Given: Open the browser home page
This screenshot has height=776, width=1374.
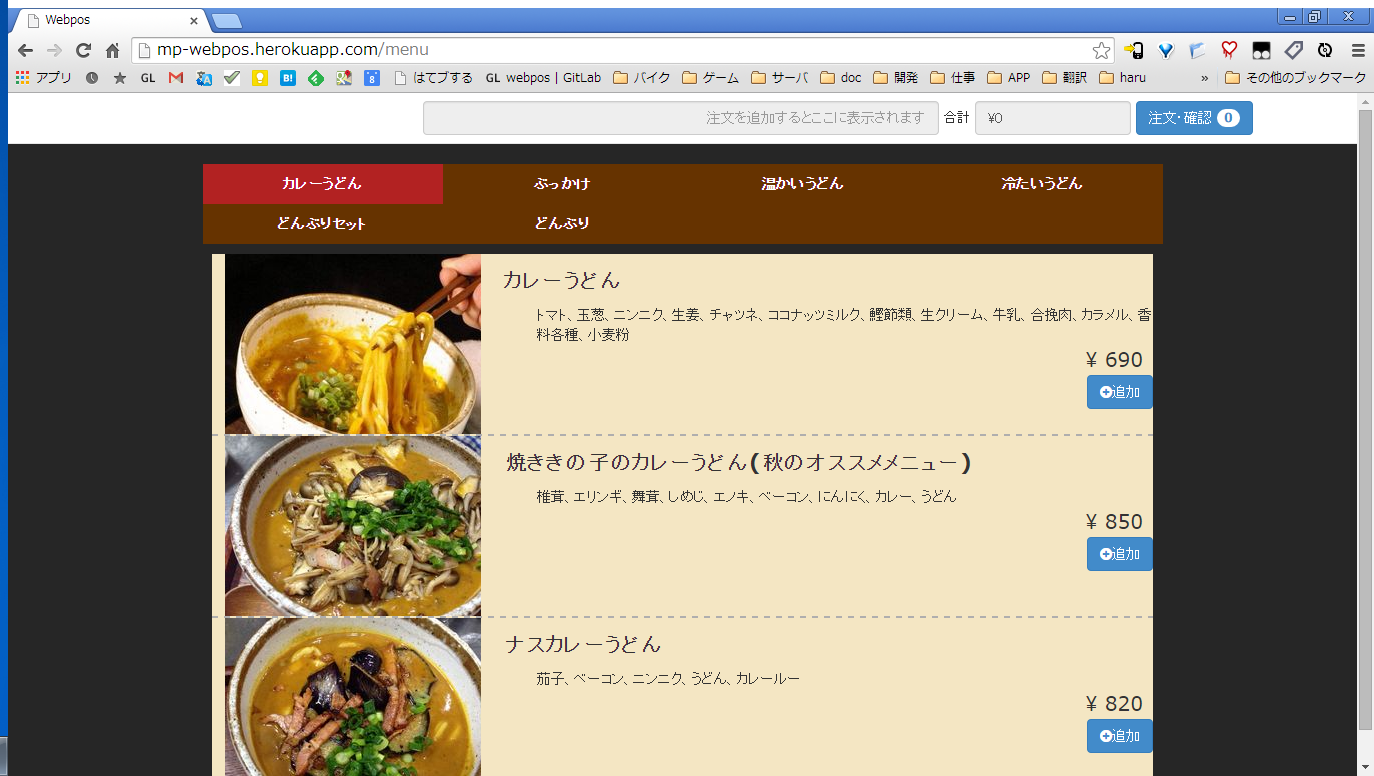Looking at the screenshot, I should [x=112, y=50].
